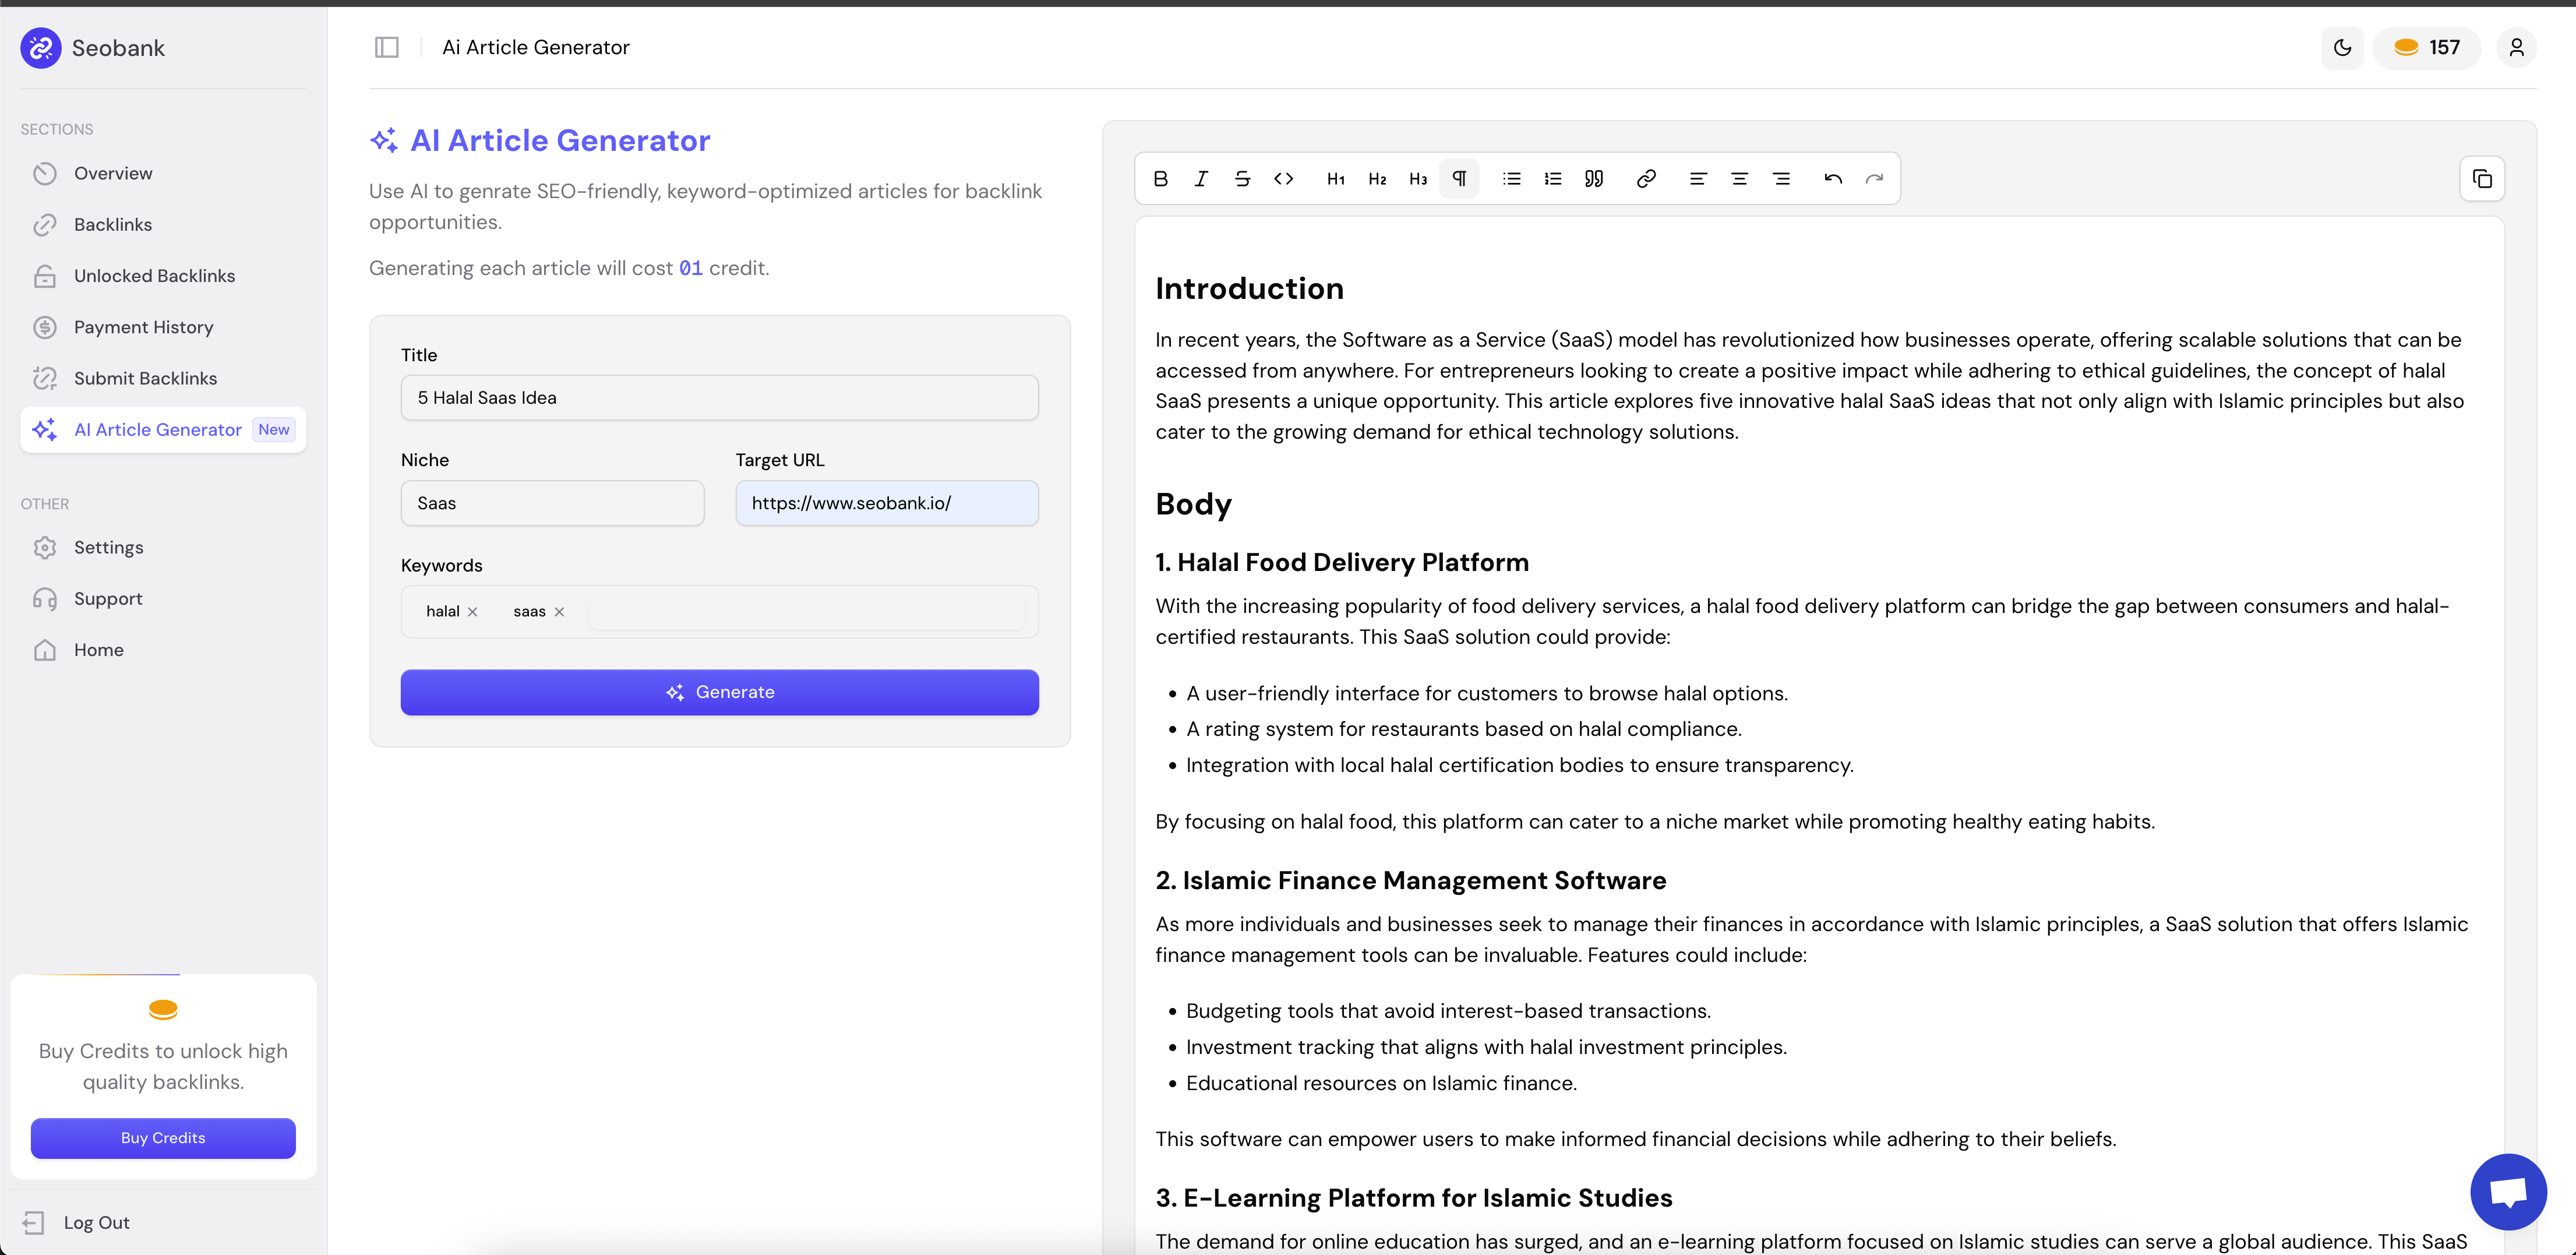The image size is (2576, 1255).
Task: Undo last edit in editor toolbar
Action: pos(1833,179)
